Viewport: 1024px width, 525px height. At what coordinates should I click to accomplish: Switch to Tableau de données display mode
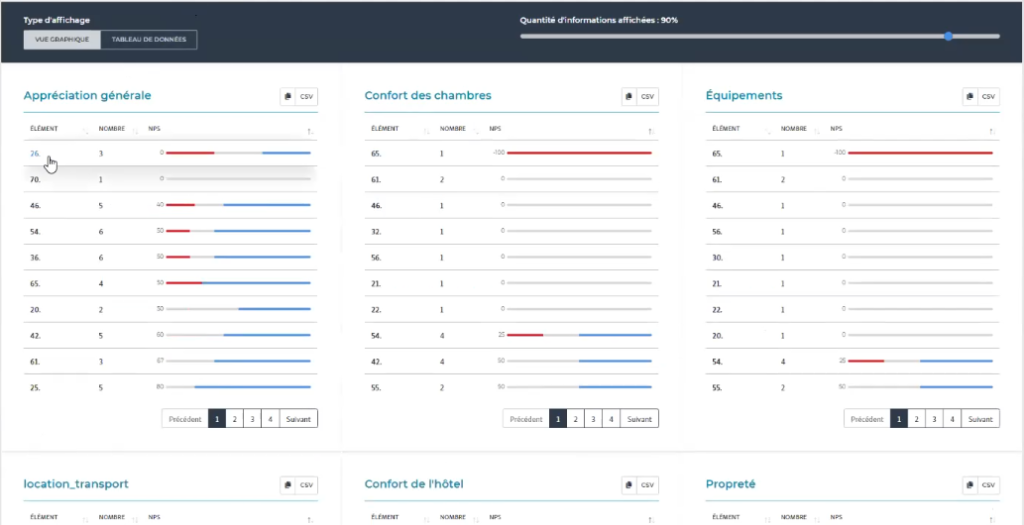tap(148, 40)
